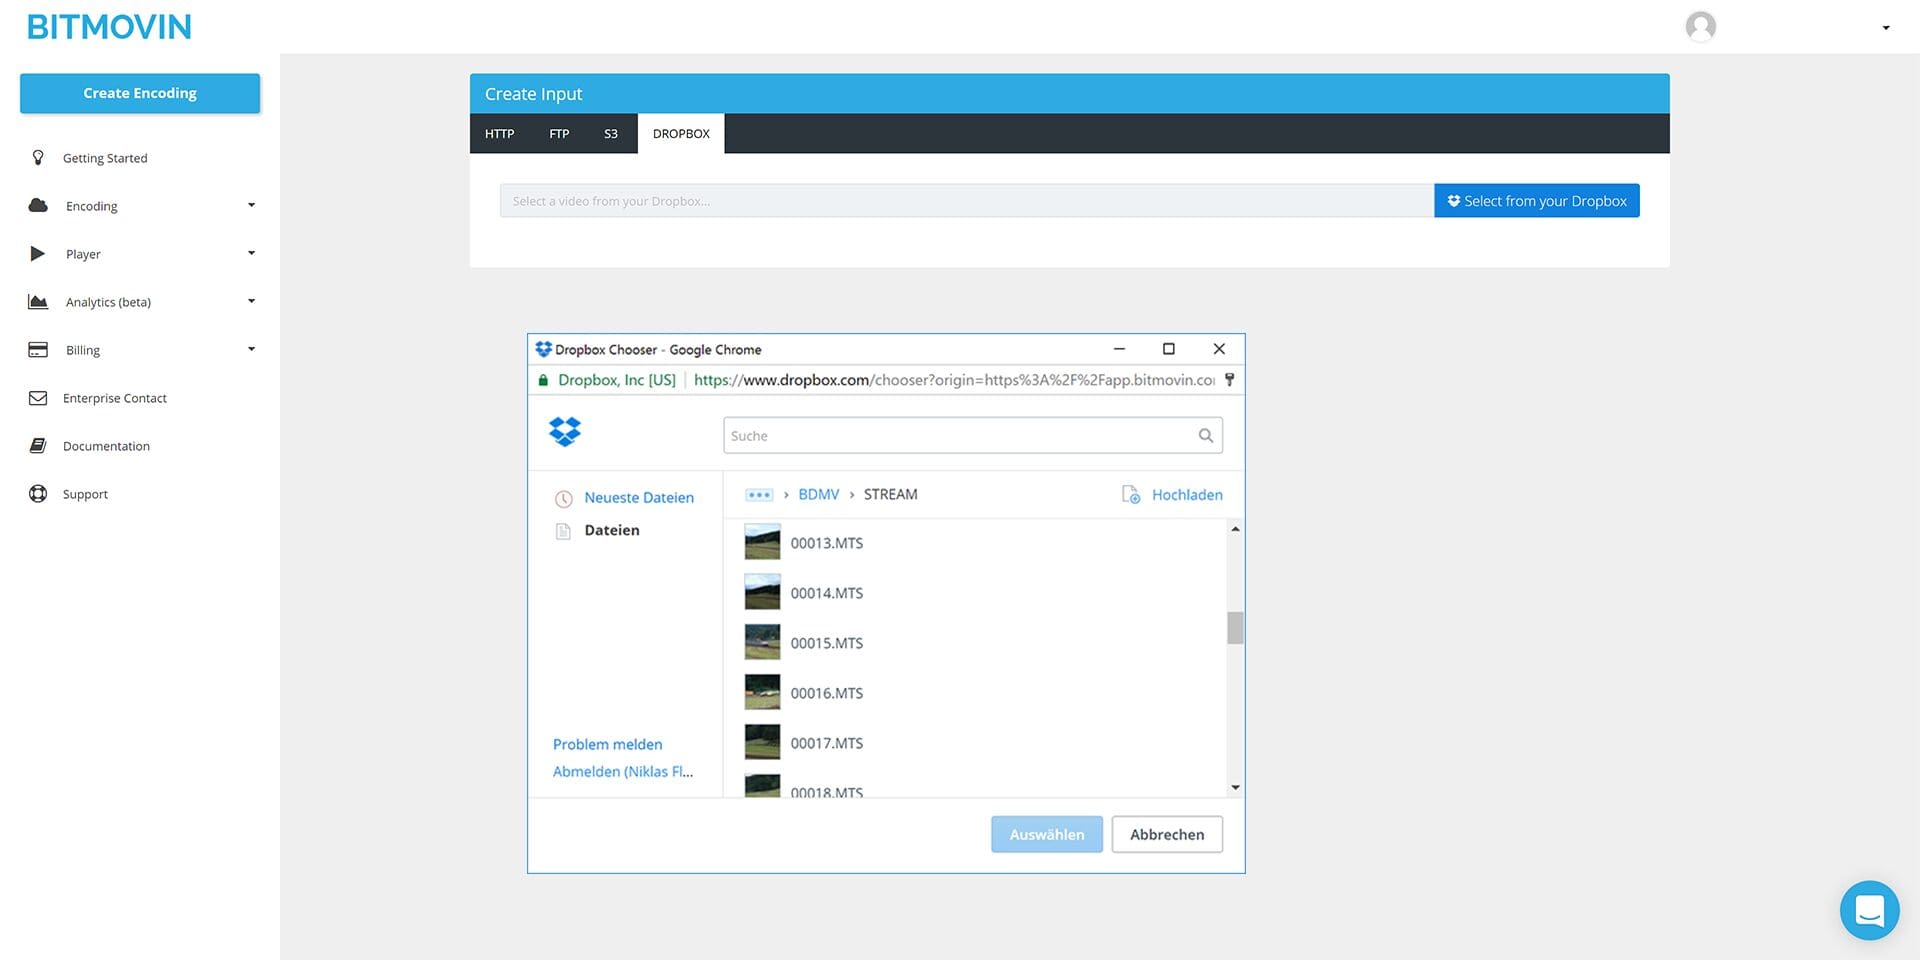Click the Dropbox video path field
This screenshot has width=1920, height=960.
[x=966, y=200]
